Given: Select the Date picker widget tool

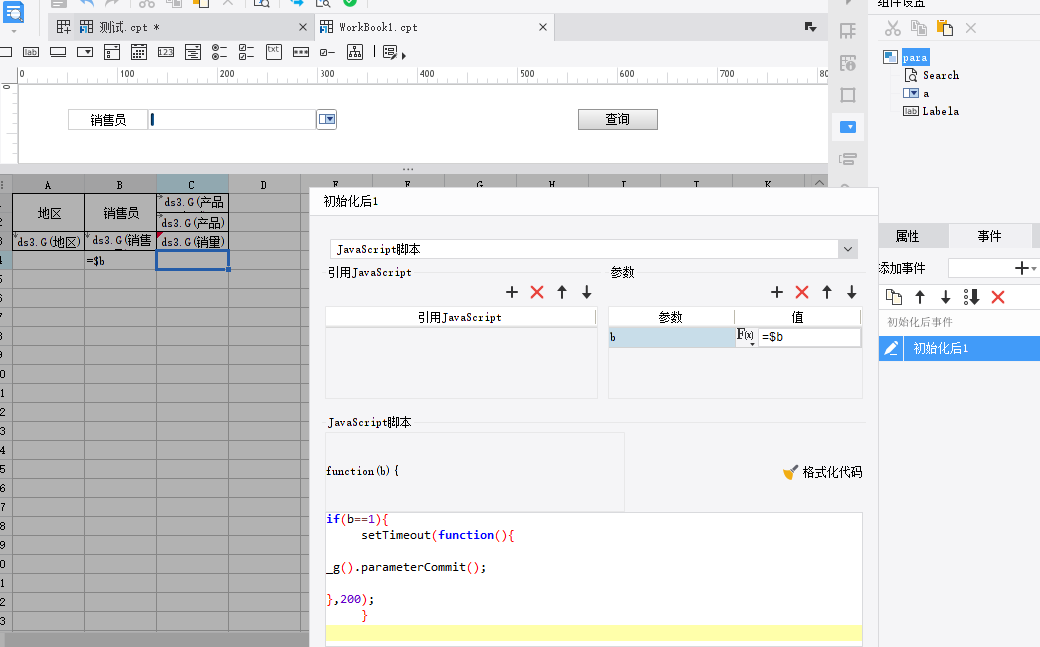Looking at the screenshot, I should 139,52.
